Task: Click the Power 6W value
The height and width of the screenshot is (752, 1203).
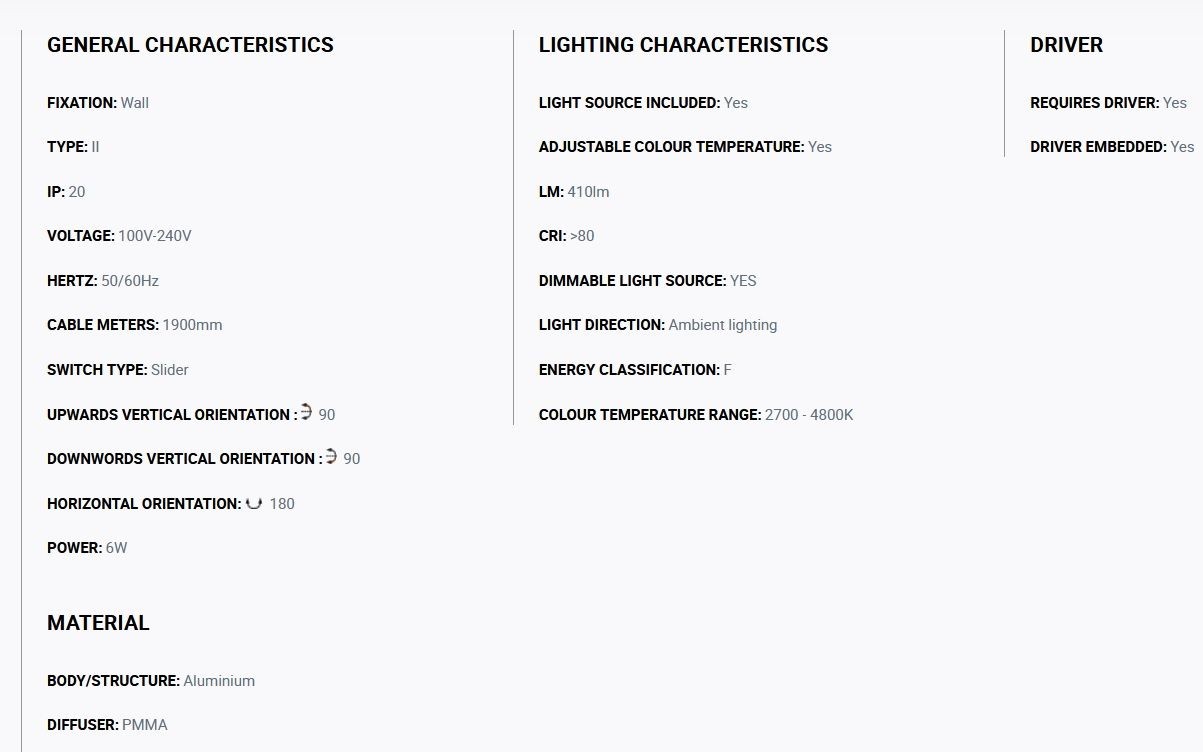Action: [117, 548]
